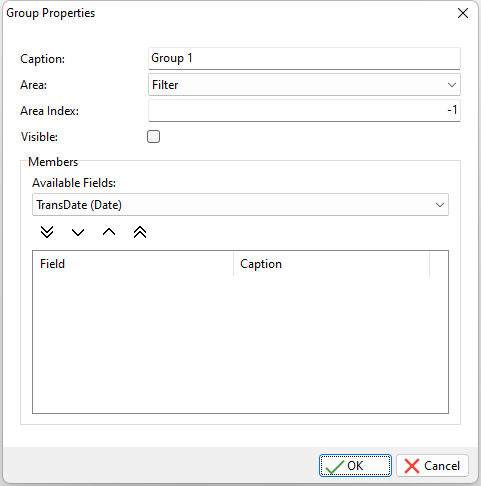
Task: Expand Available Fields list showing TransDate (Date)
Action: tap(240, 205)
